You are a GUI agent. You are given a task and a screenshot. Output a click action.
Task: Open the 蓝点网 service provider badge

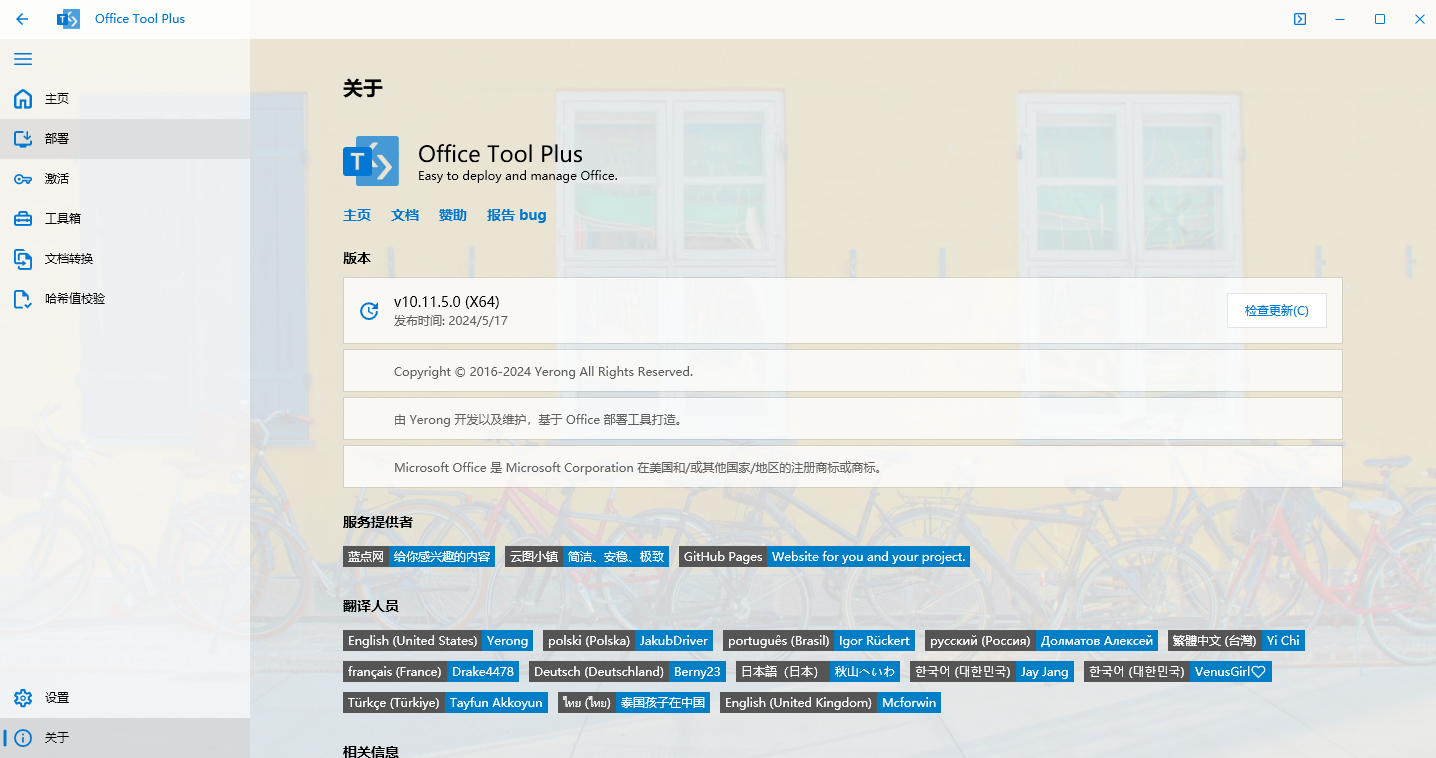pyautogui.click(x=420, y=557)
